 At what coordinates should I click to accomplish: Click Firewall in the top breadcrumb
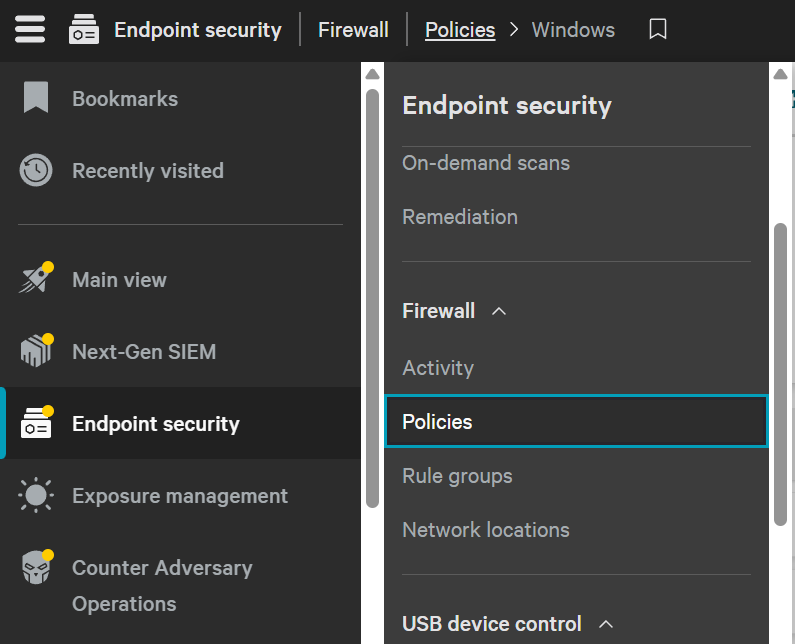(353, 30)
